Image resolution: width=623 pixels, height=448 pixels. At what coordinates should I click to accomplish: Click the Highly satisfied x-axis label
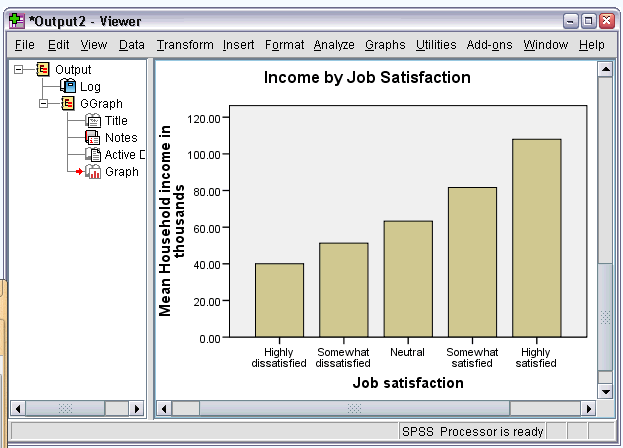(536, 358)
